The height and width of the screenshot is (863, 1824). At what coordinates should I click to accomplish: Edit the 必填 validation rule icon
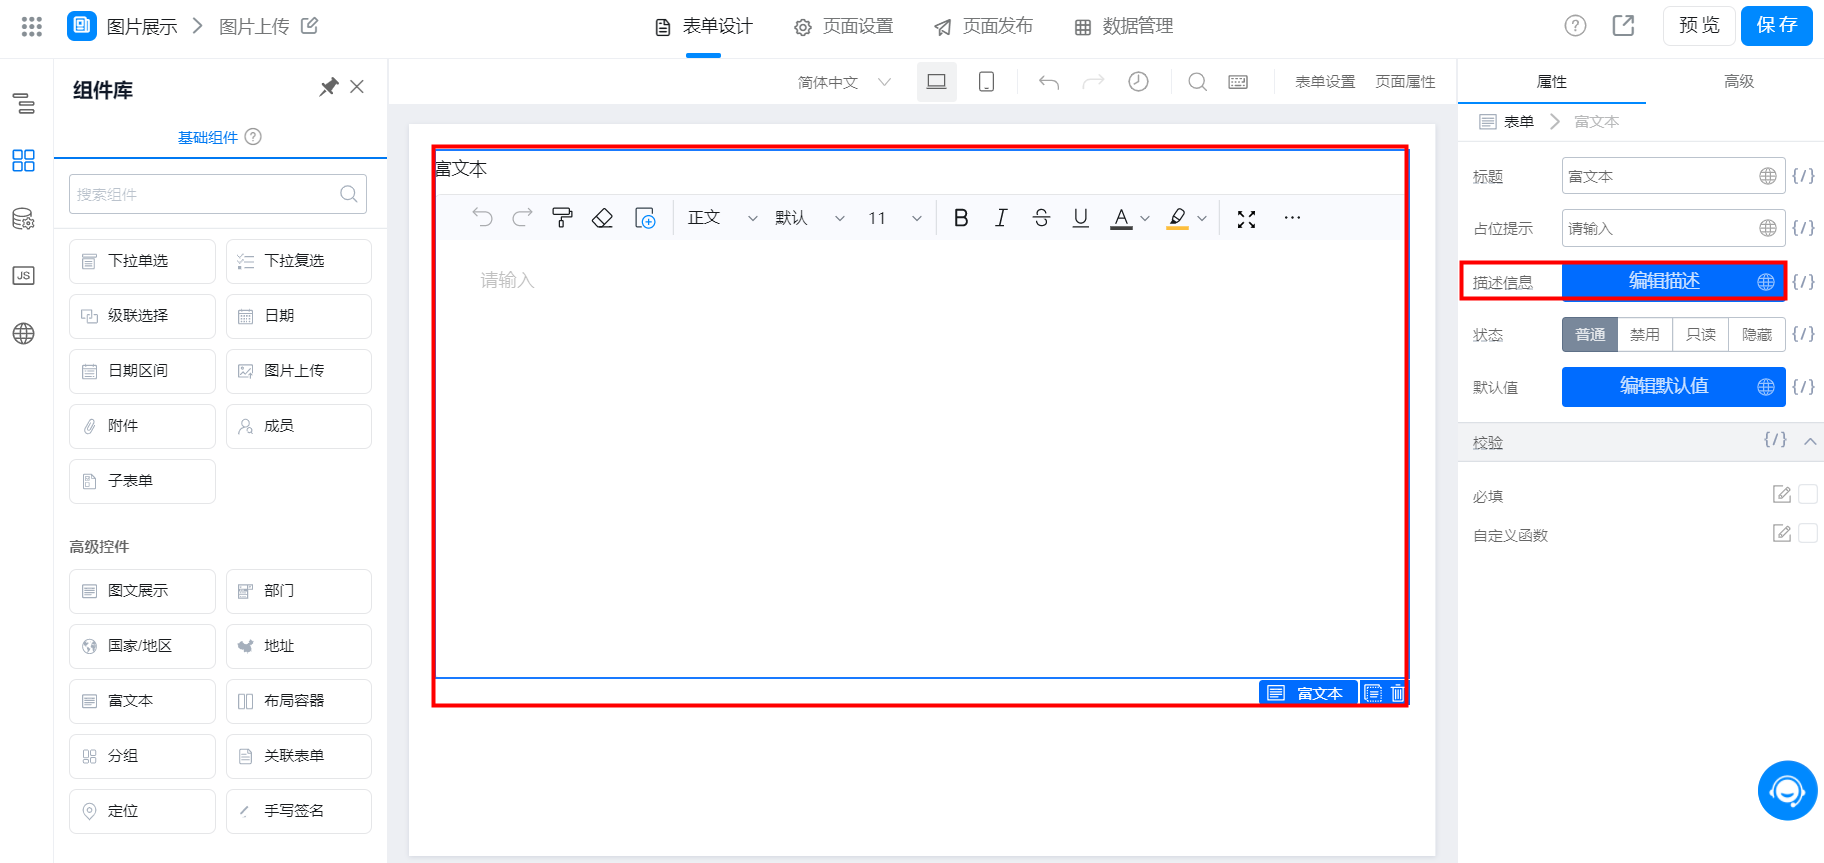click(x=1782, y=494)
